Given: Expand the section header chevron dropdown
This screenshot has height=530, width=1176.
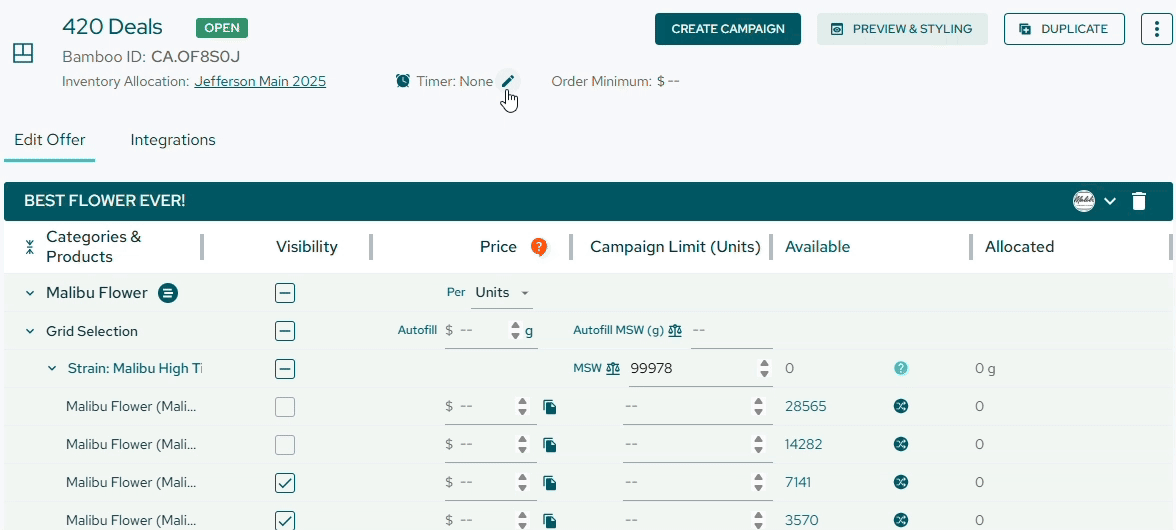Looking at the screenshot, I should (x=1110, y=201).
